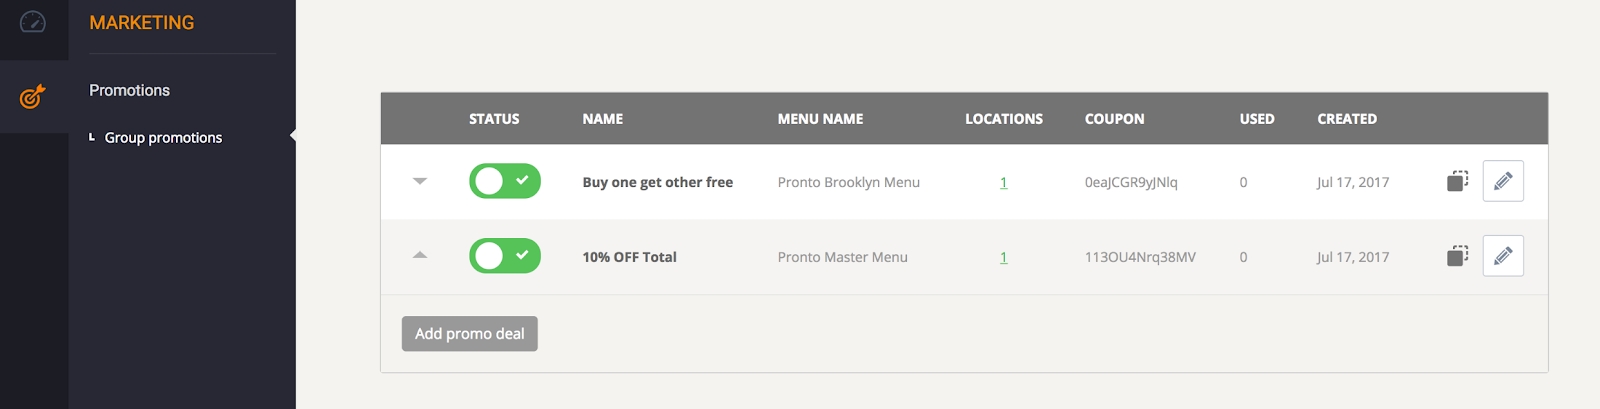Edit the Buy one get other free promotion
Viewport: 1600px width, 409px height.
[x=1503, y=181]
